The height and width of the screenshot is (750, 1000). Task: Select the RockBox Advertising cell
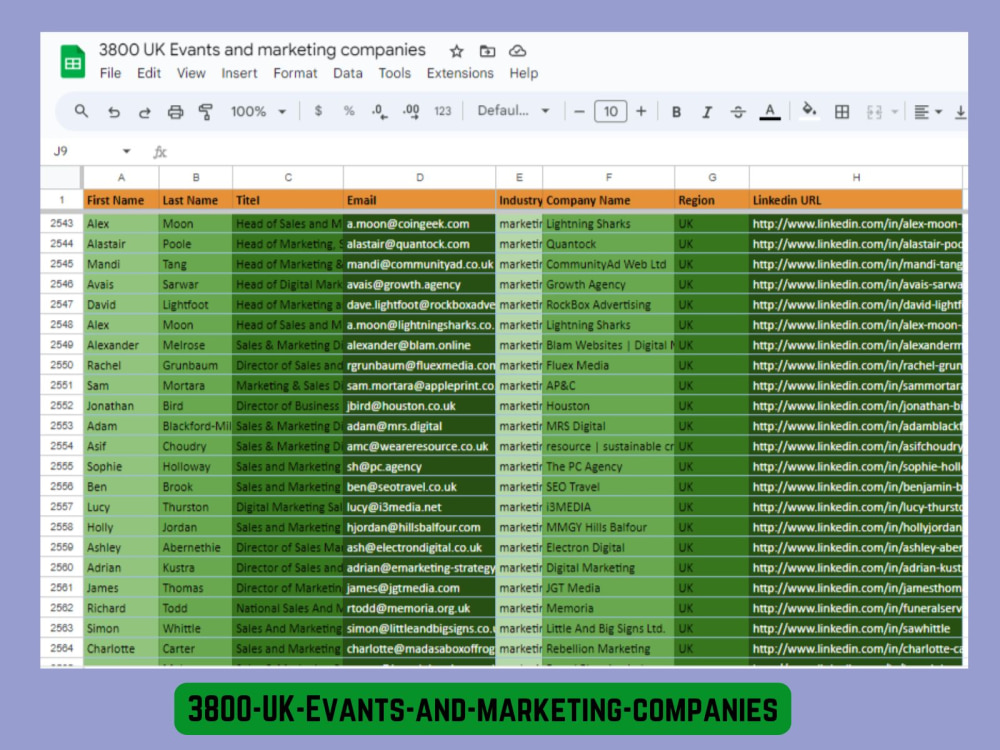[608, 305]
